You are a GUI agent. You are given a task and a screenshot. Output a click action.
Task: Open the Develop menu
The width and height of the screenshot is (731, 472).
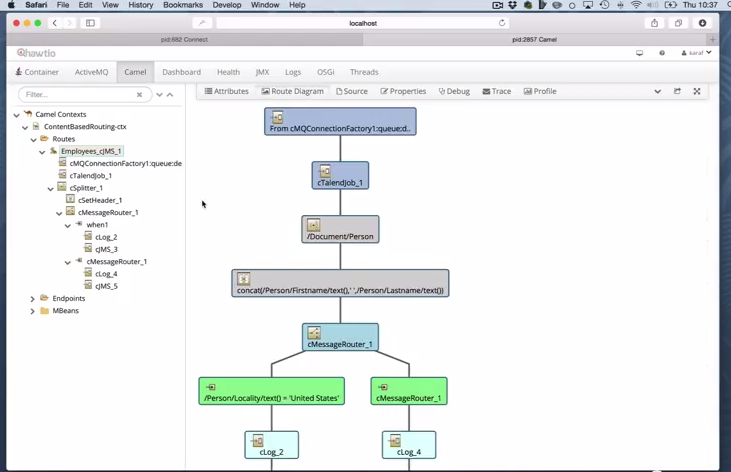point(227,5)
